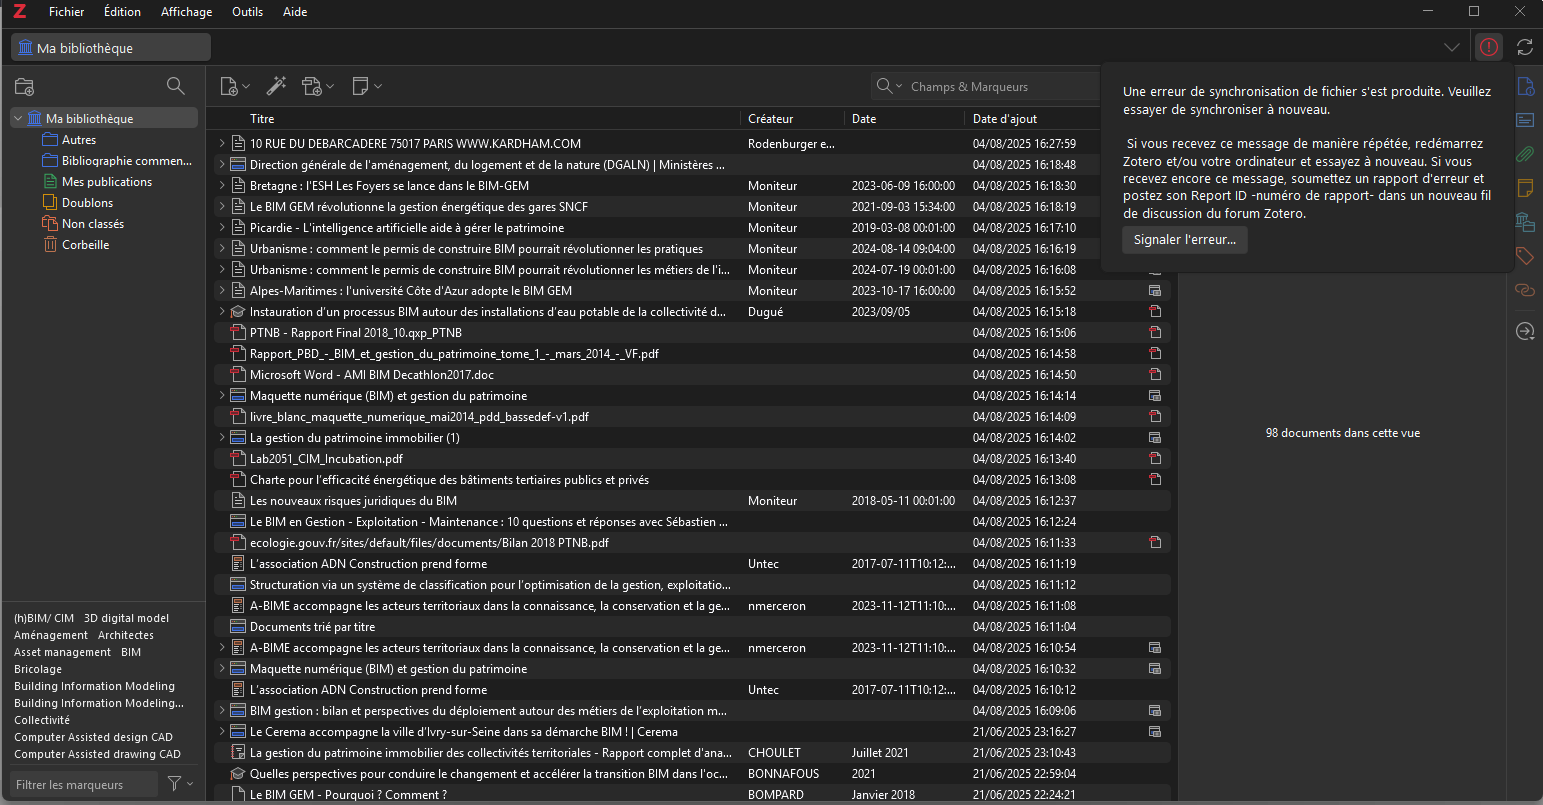Click PDF attachment icon of PTNB - Rapport Final row
Screen dimensions: 1543x805
point(1155,332)
